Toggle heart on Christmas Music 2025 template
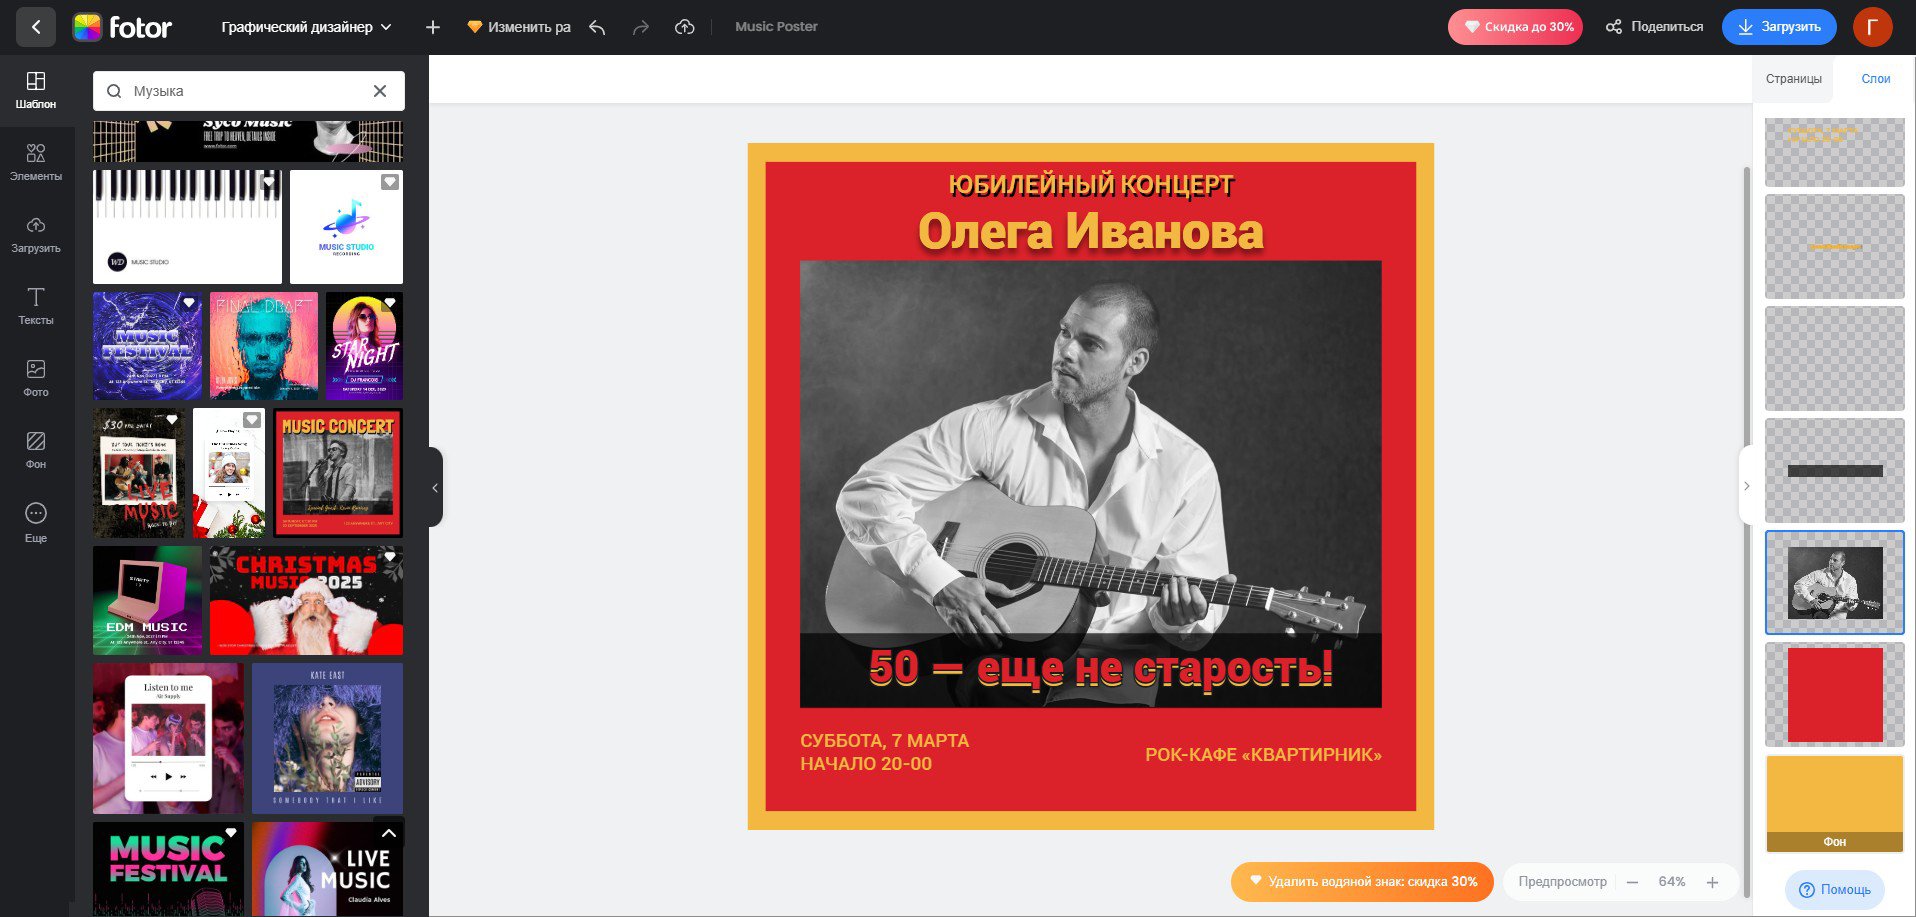This screenshot has height=917, width=1916. coord(390,557)
